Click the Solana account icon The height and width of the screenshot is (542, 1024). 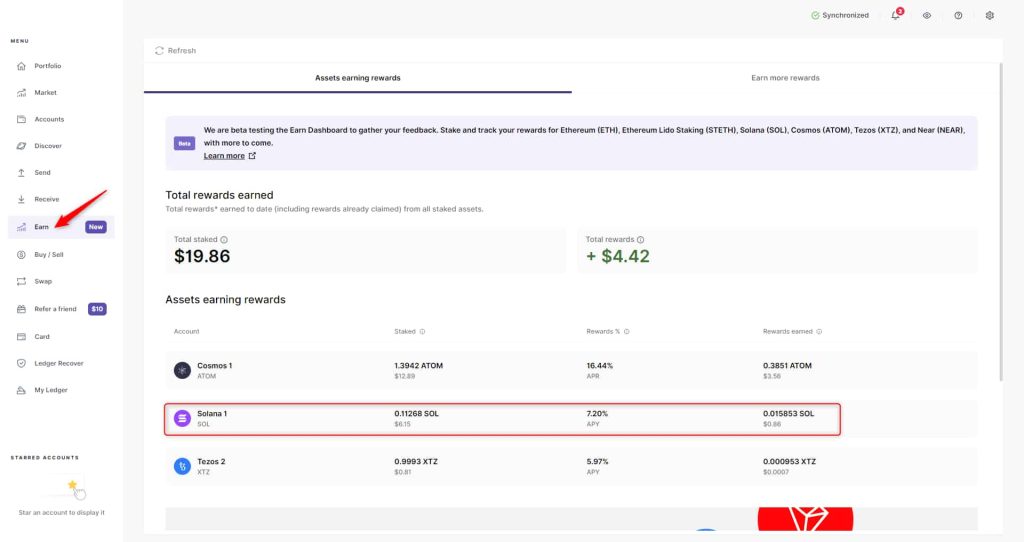182,419
